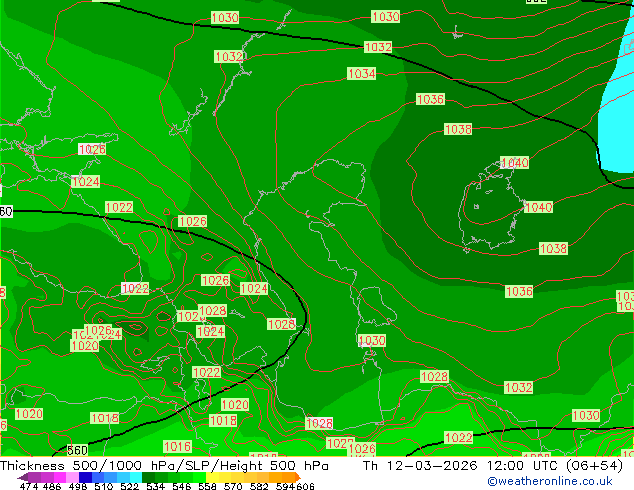
Task: Click the 1016 isobar label
Action: 177,446
